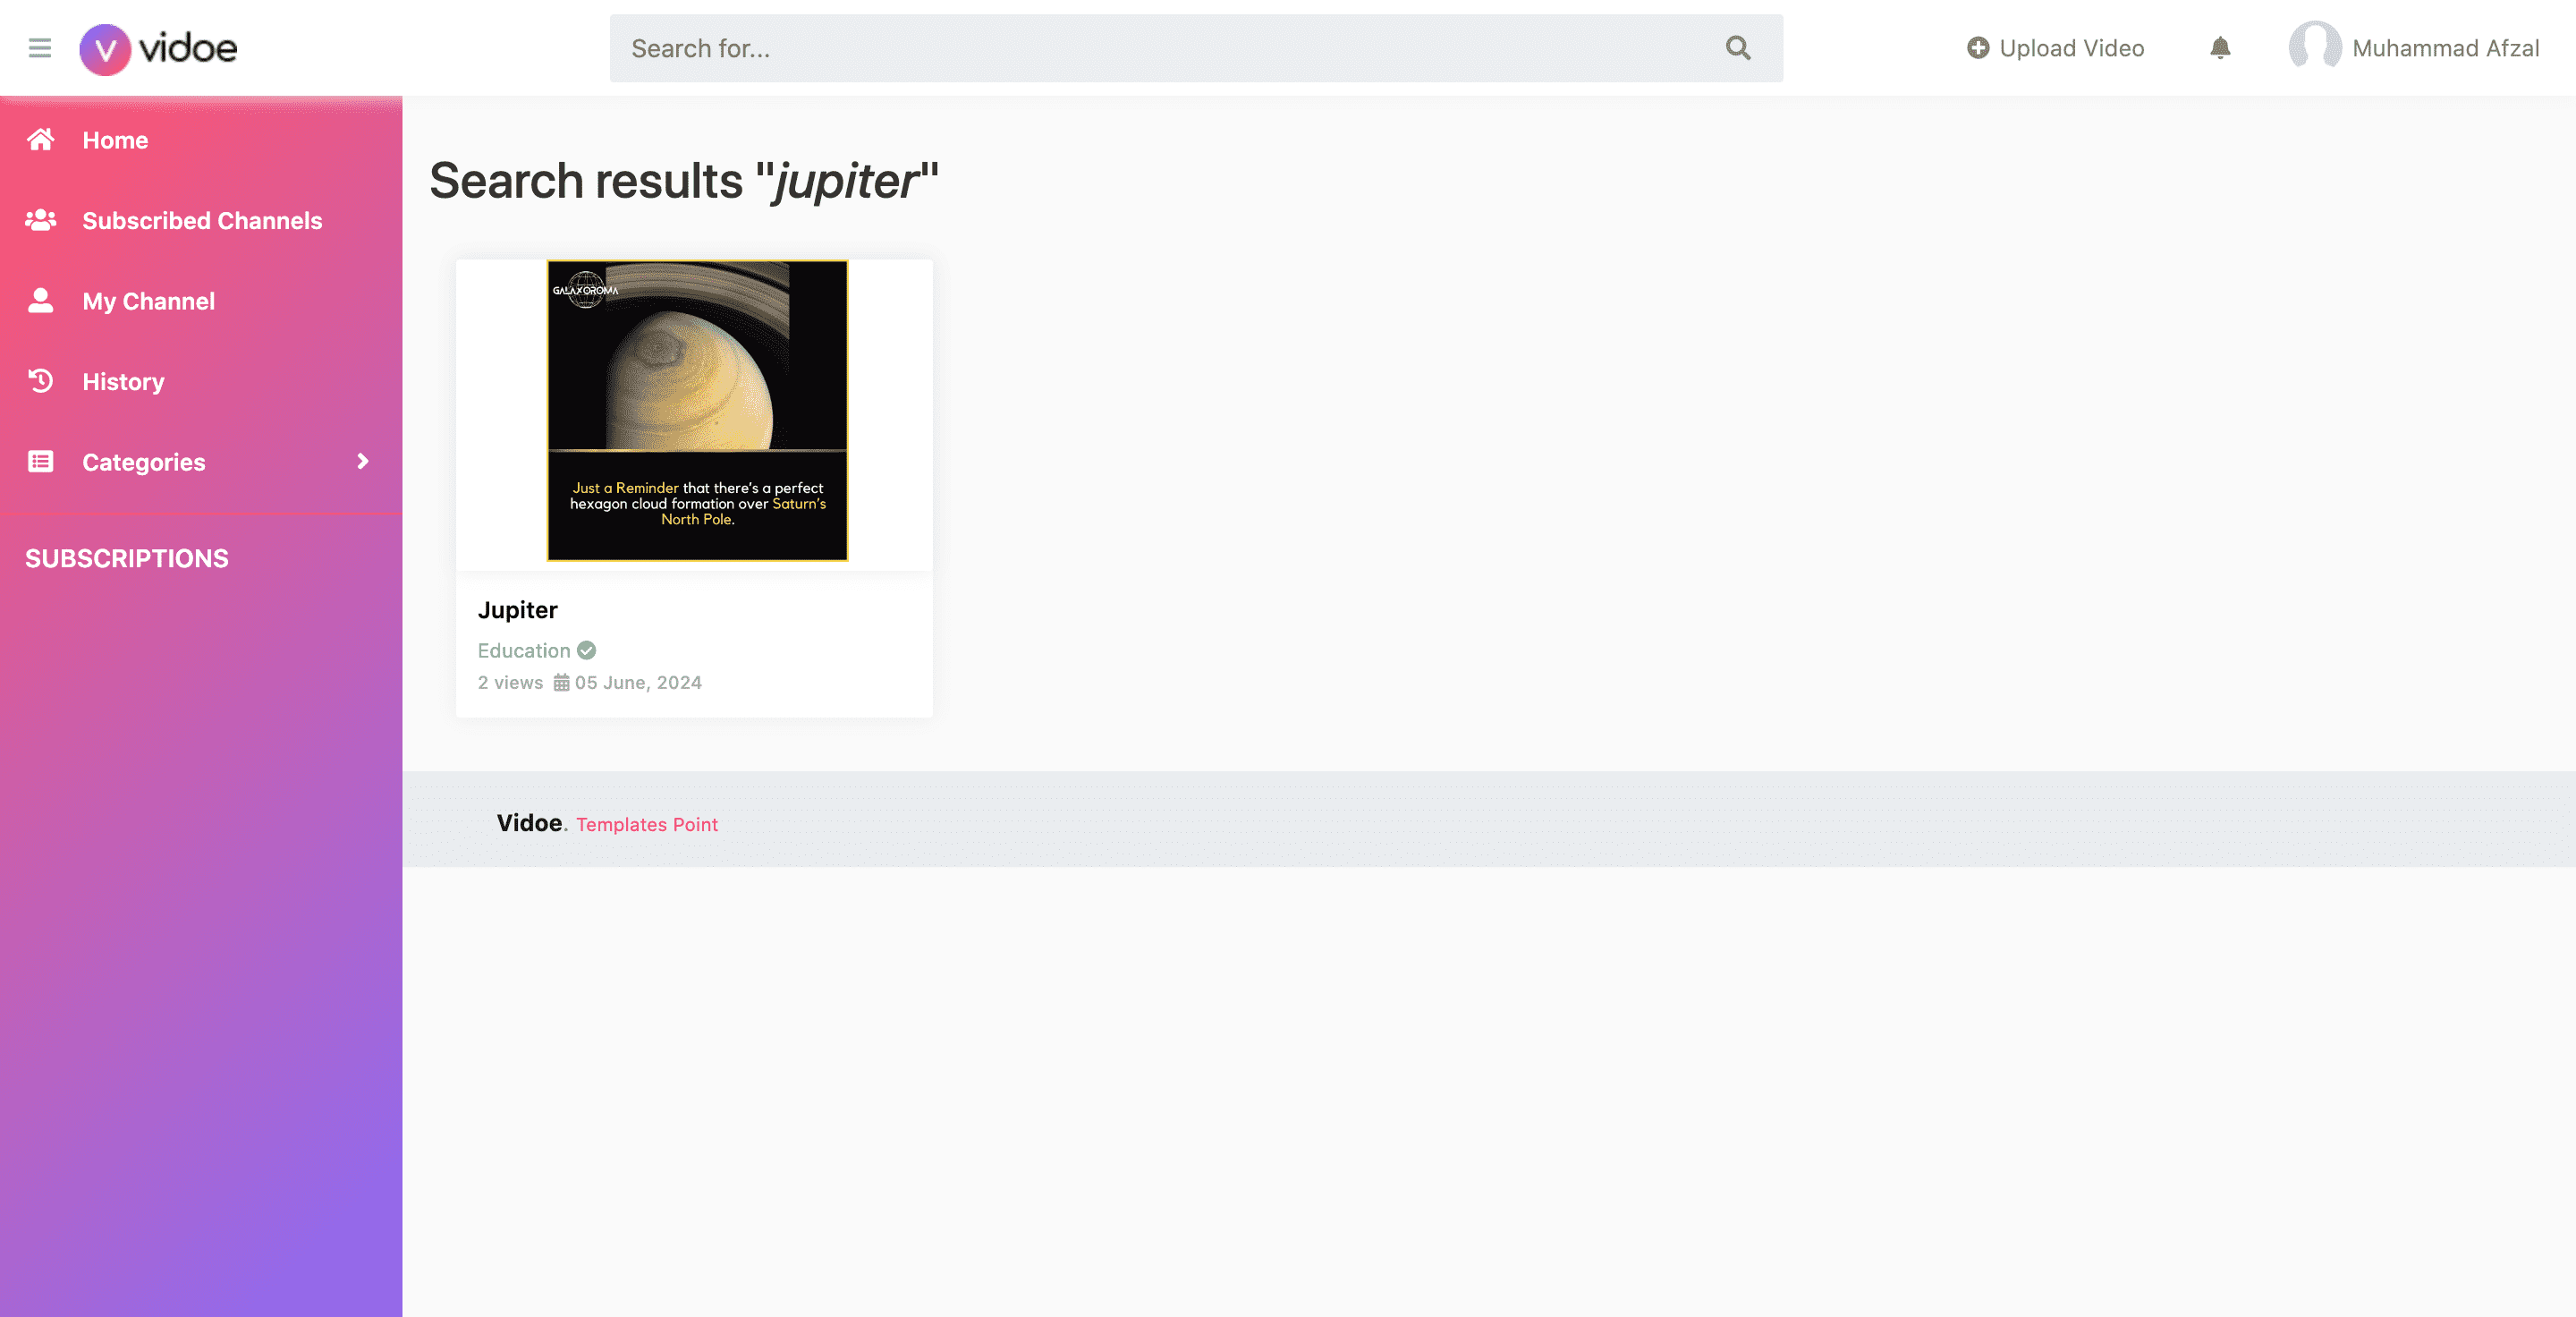Click the Subscribed Channels group icon

click(x=41, y=220)
